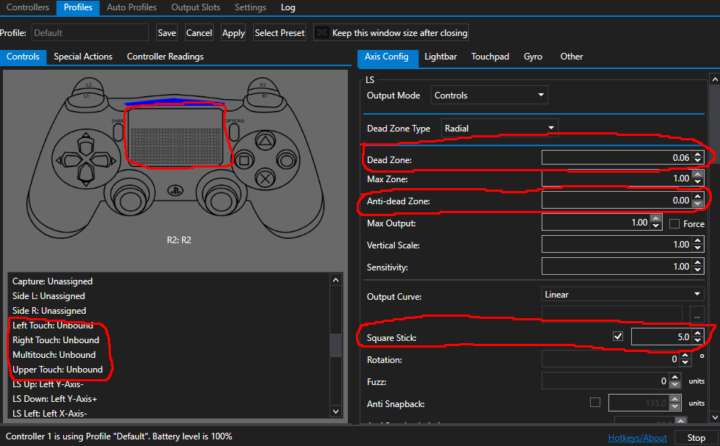Enable the Force checkbox for Max Output

(x=674, y=224)
